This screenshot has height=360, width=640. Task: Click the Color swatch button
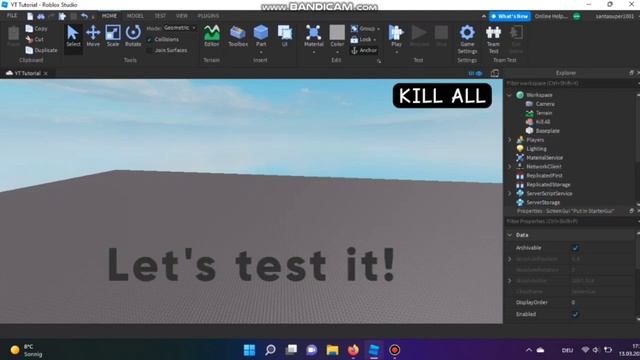(337, 35)
